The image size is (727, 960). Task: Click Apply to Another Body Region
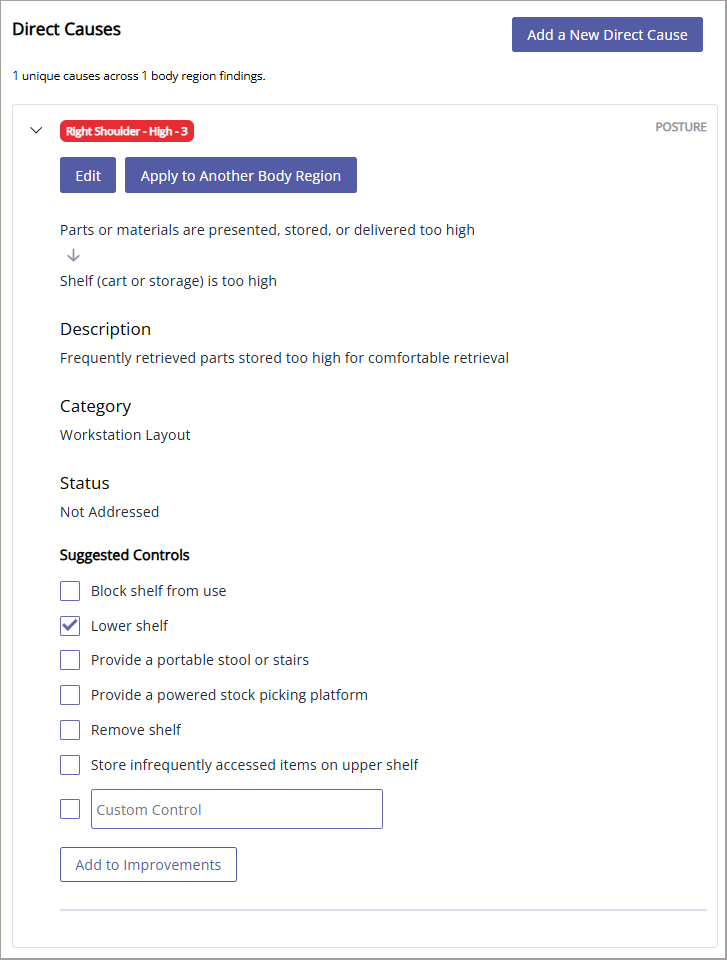click(x=241, y=175)
